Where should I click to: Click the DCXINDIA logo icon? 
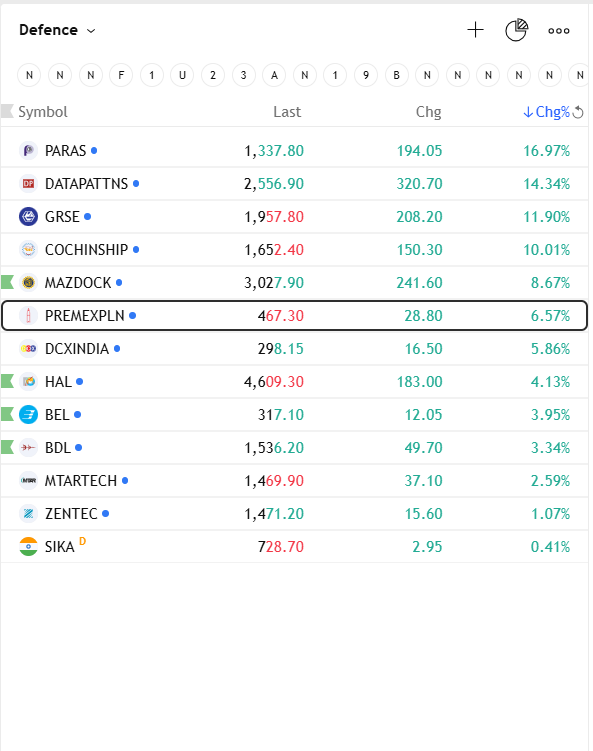[28, 349]
